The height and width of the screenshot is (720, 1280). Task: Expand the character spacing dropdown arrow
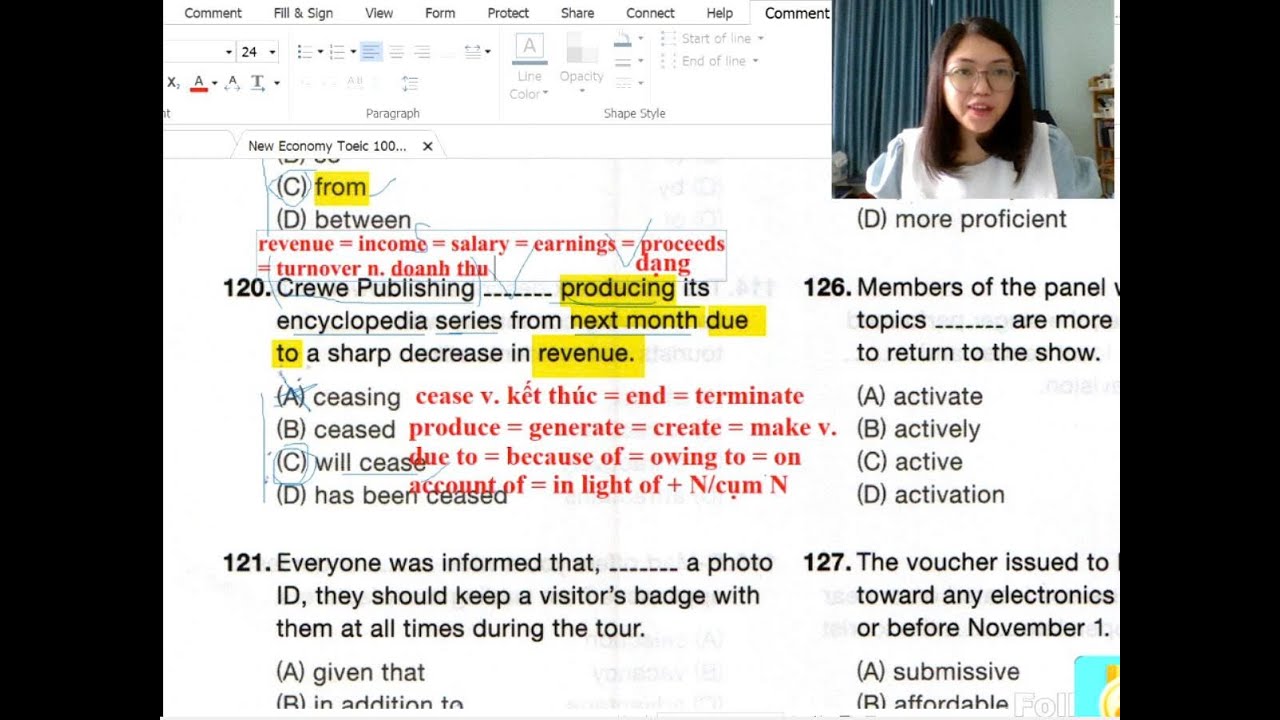(487, 52)
